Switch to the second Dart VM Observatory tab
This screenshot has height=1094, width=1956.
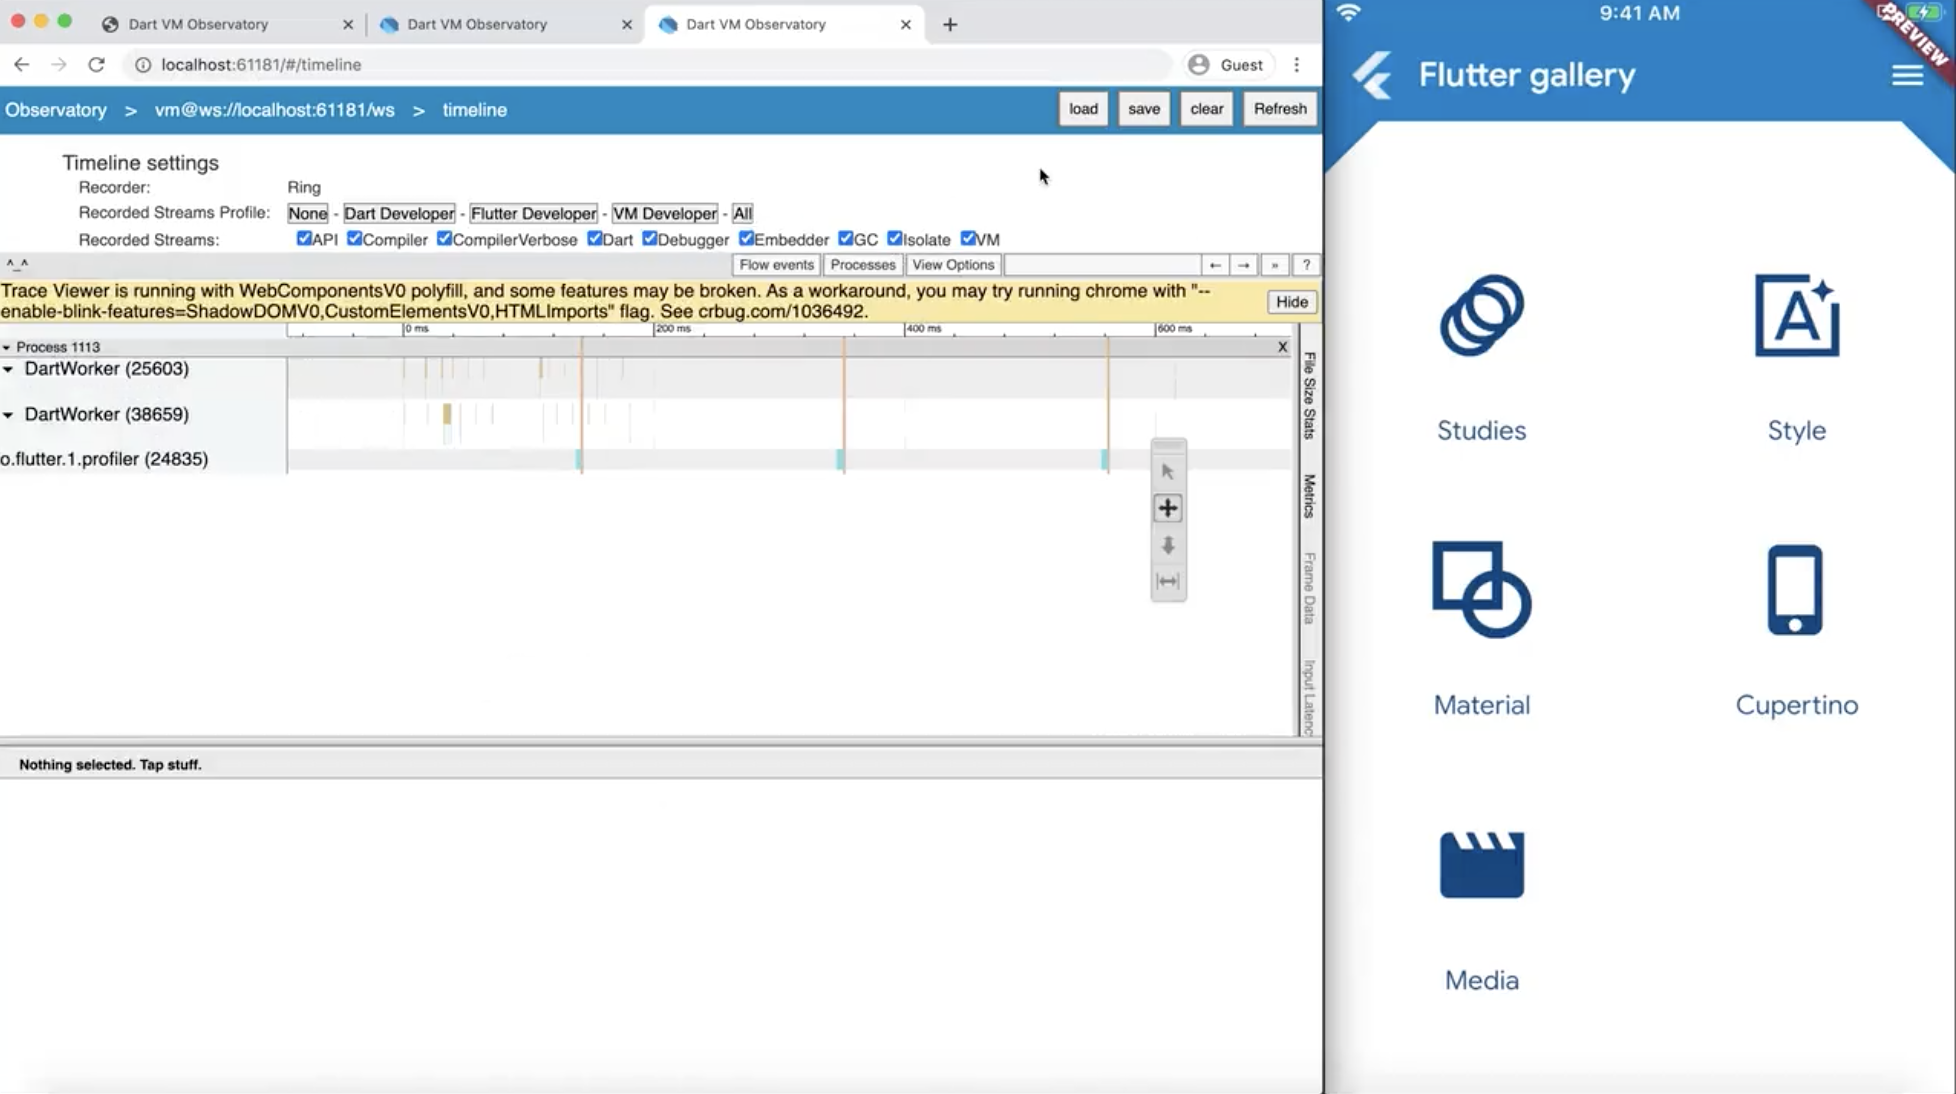(x=477, y=24)
